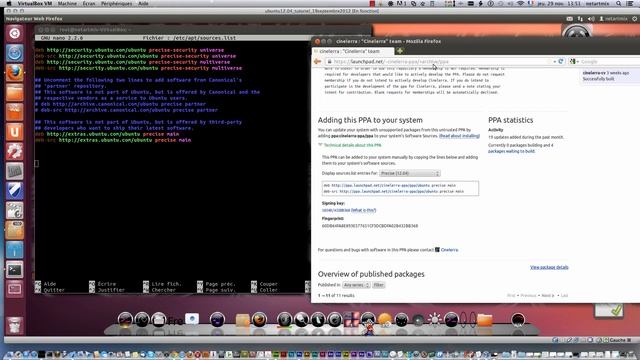This screenshot has height=360, width=640.
Task: Go to Next page of results
Action: coord(547,295)
